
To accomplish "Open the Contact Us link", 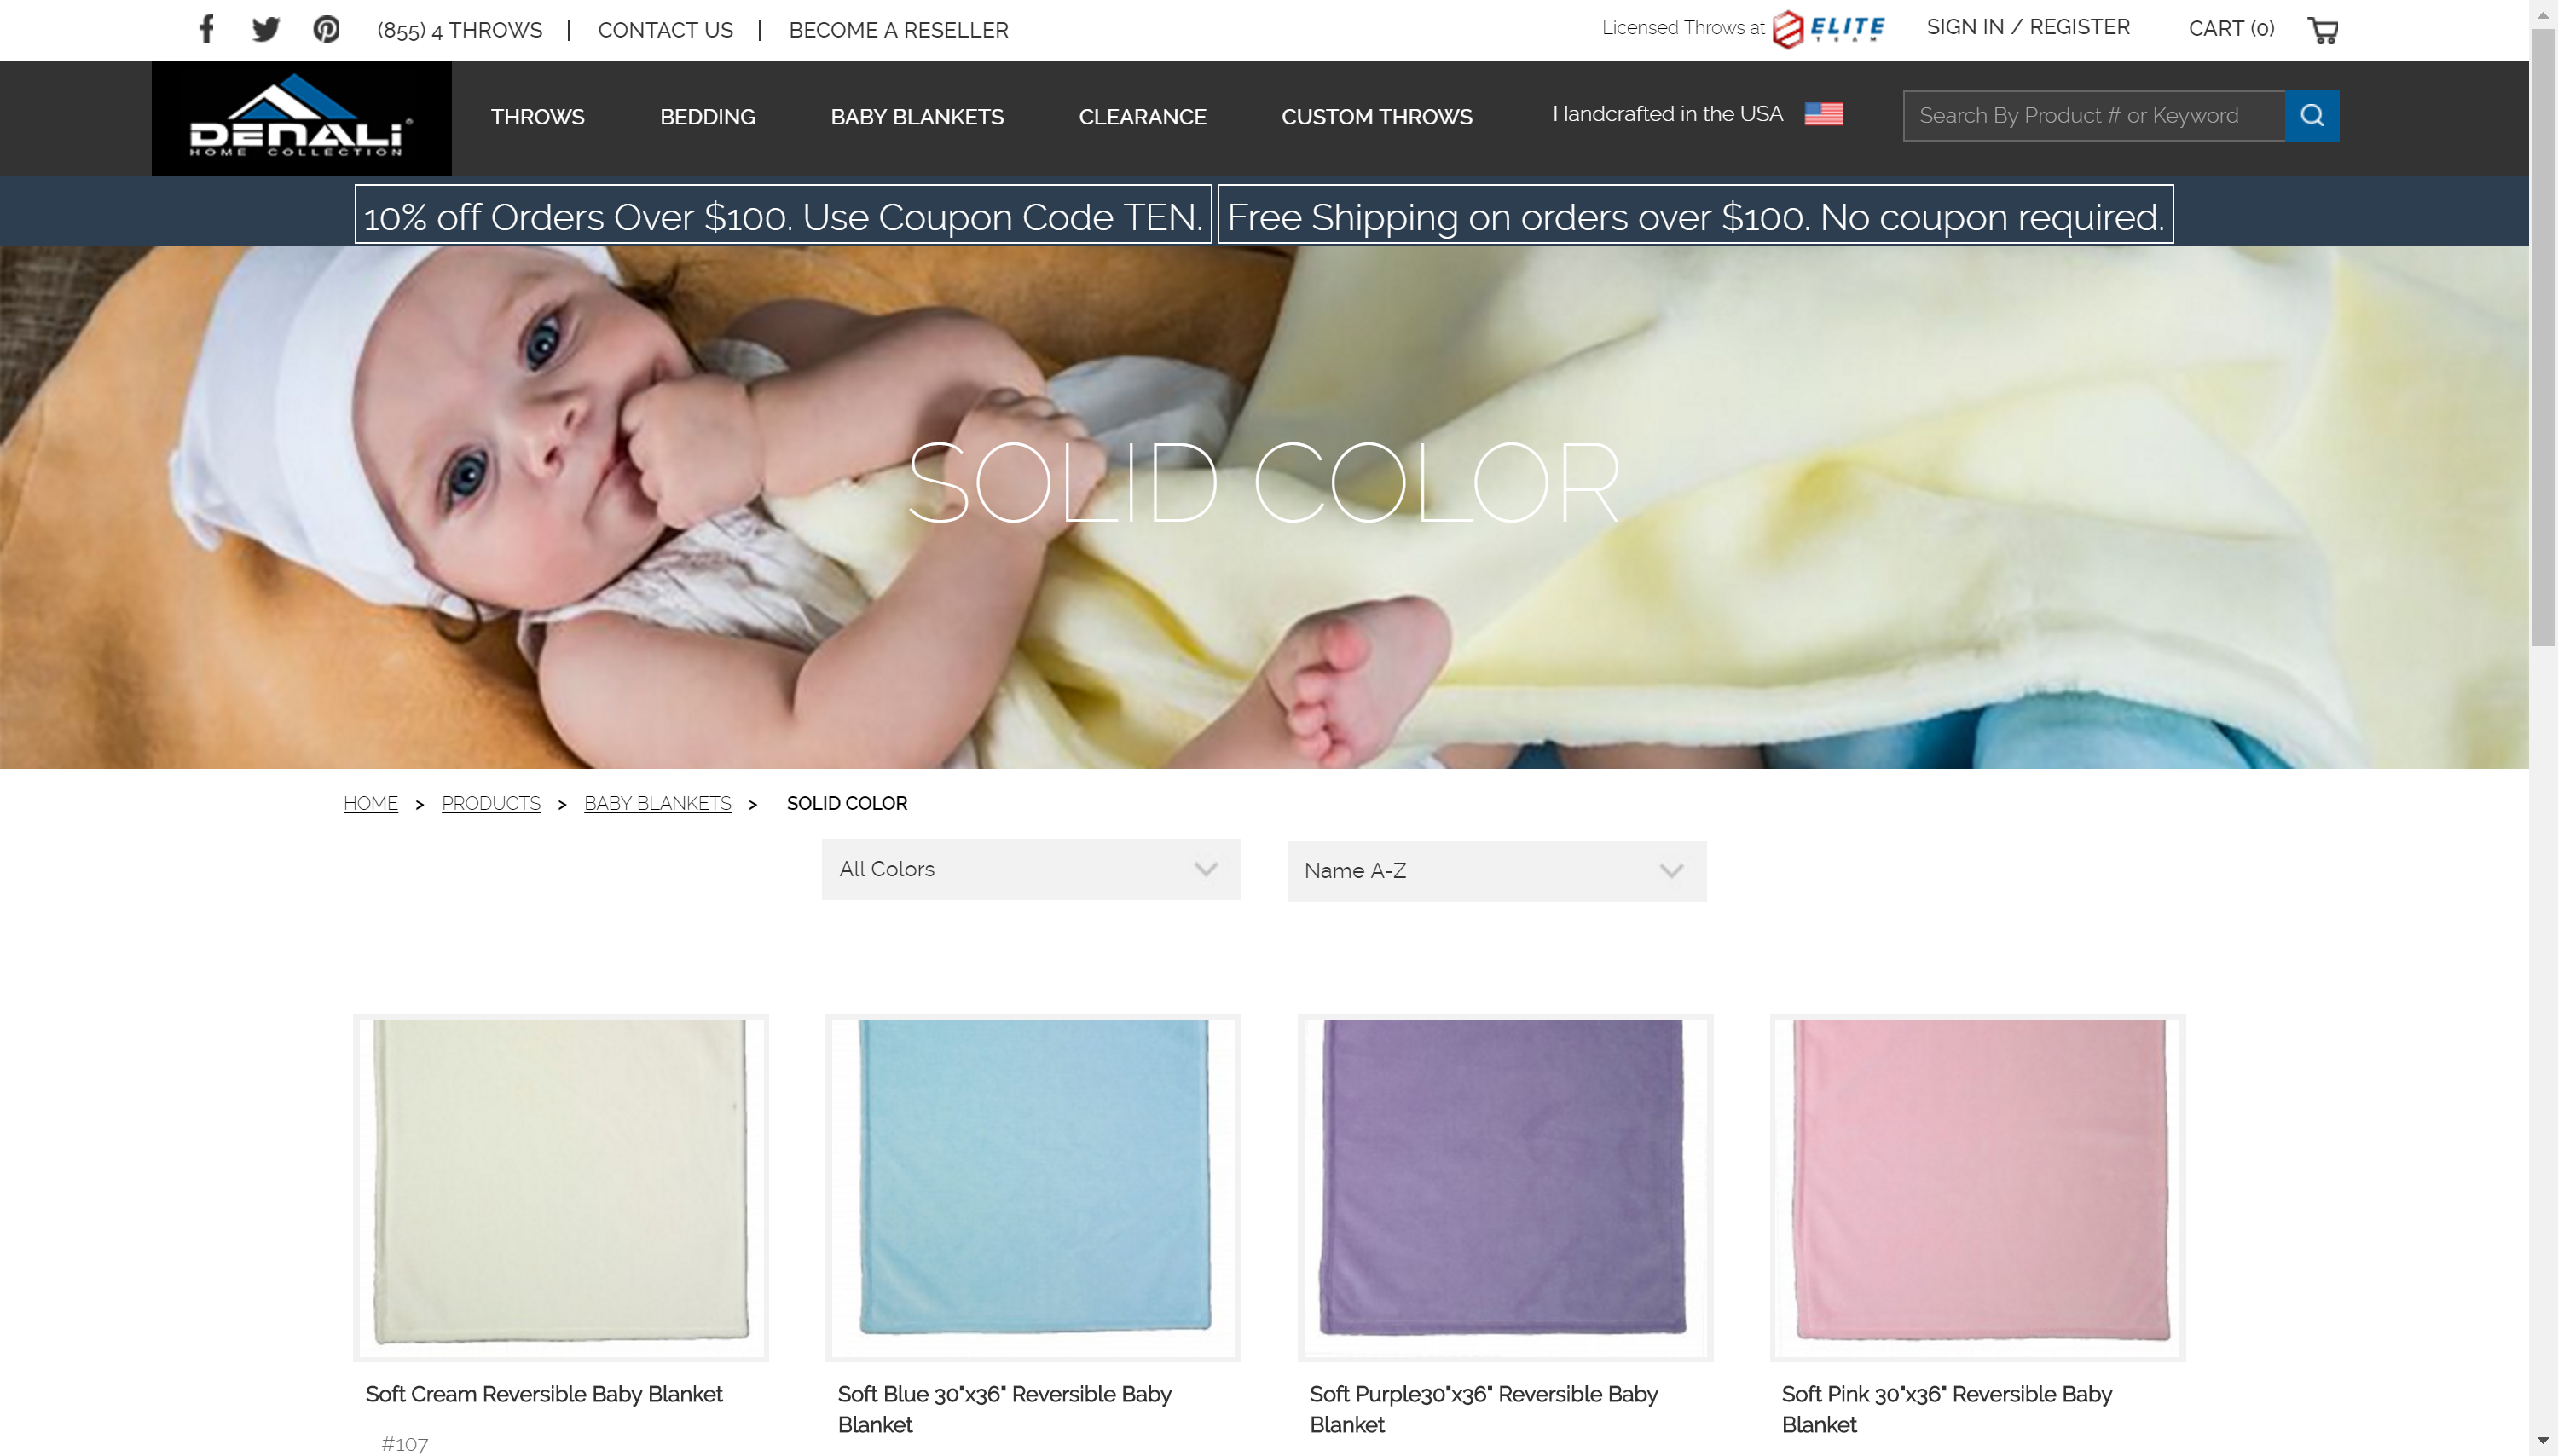I will [x=665, y=30].
